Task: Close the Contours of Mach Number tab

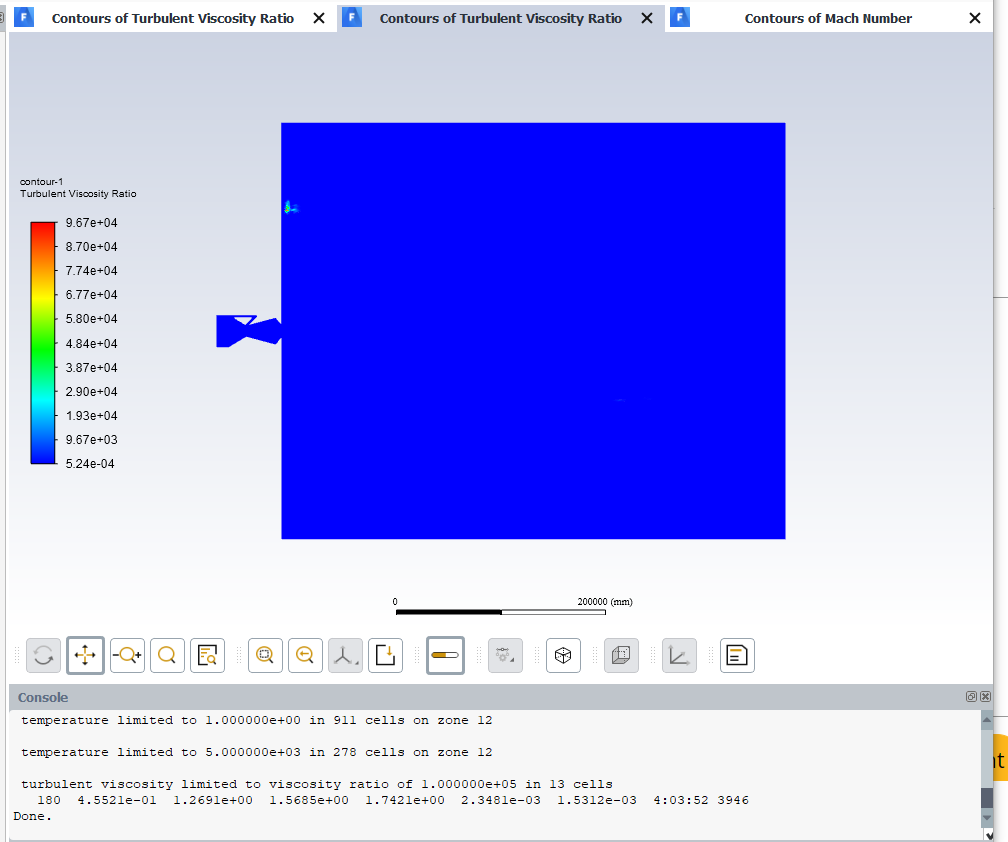Action: pos(975,19)
